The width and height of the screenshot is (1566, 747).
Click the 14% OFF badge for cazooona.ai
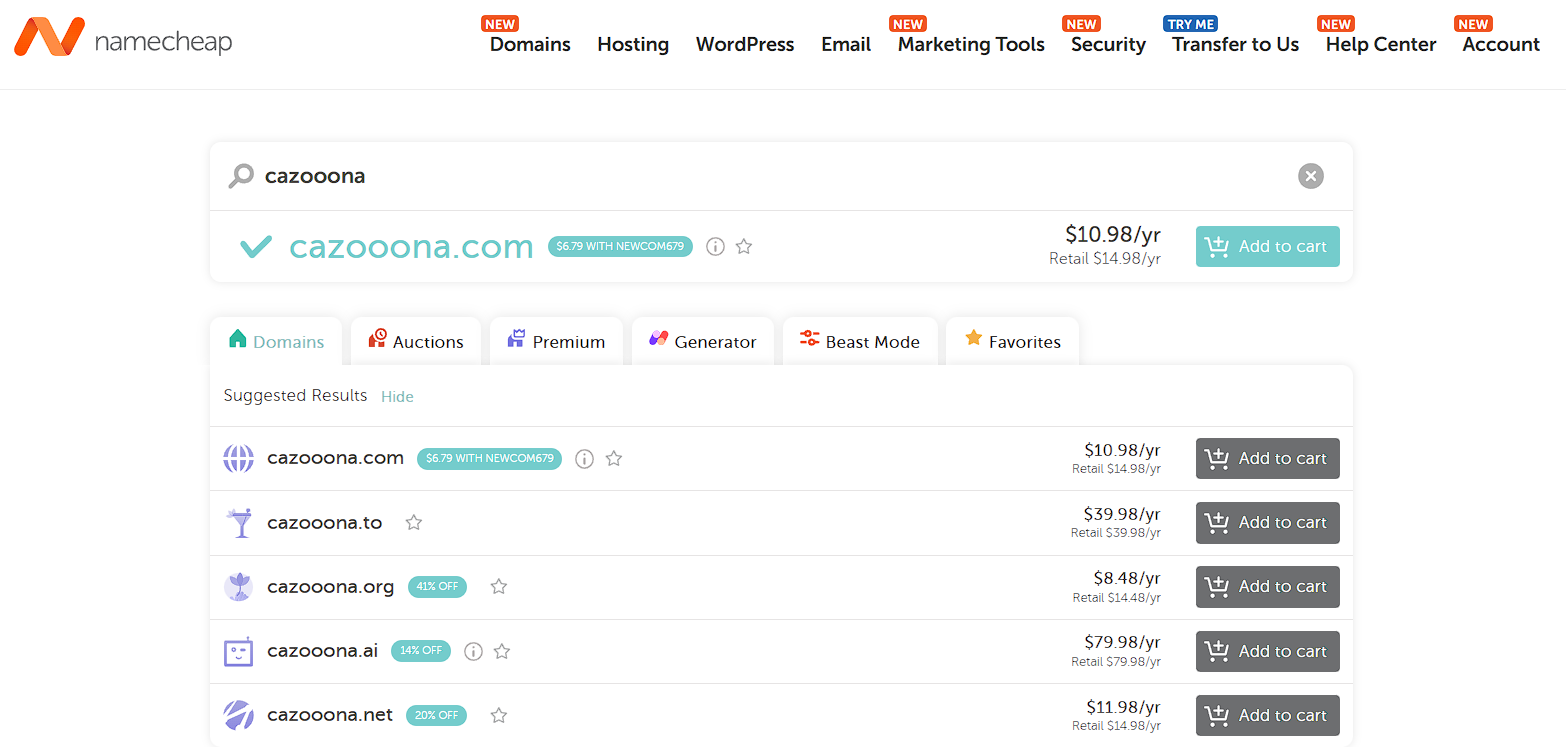(x=421, y=651)
